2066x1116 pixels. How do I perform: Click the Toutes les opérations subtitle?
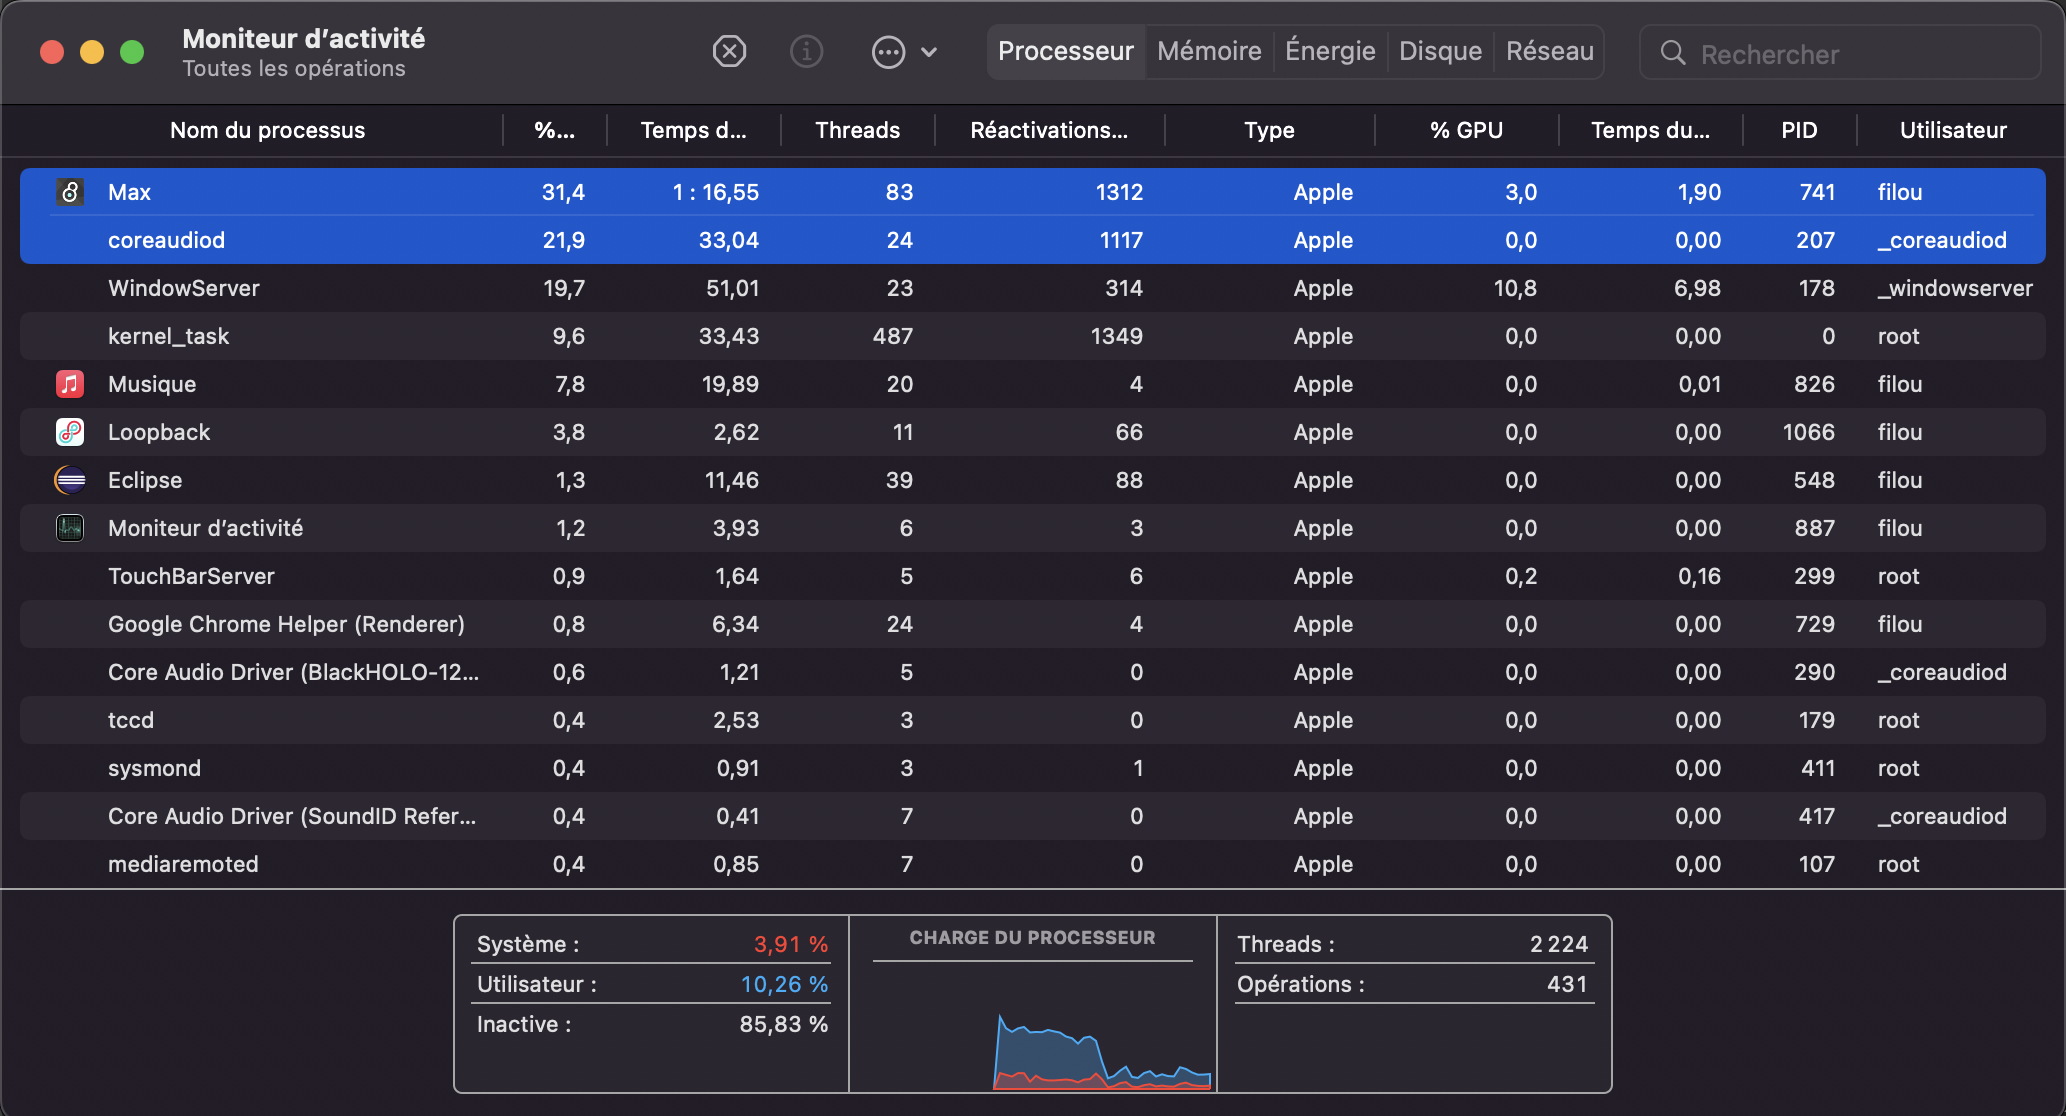[294, 68]
